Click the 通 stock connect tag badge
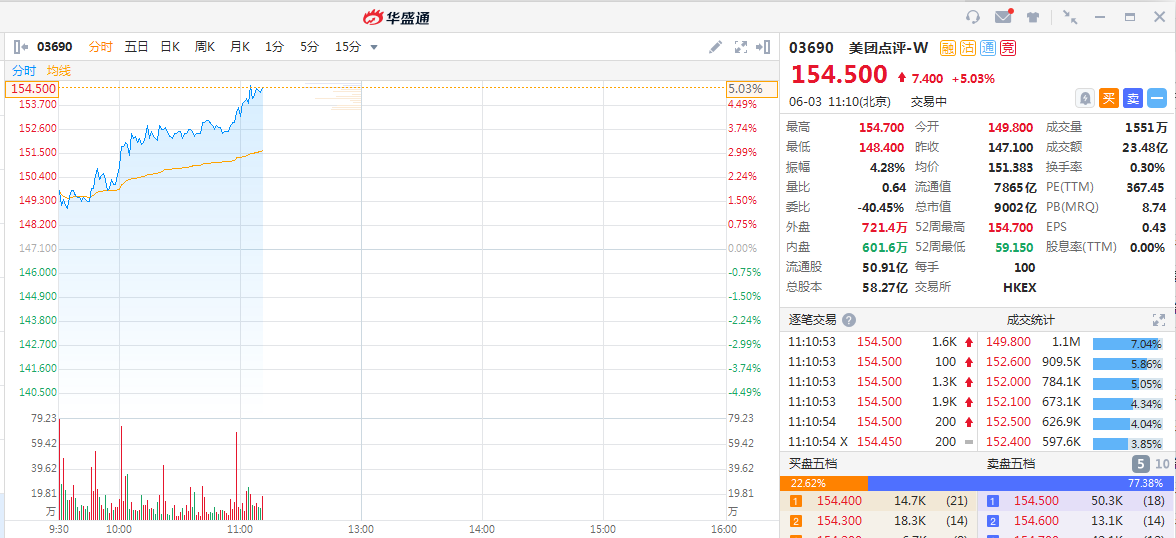 [x=988, y=48]
